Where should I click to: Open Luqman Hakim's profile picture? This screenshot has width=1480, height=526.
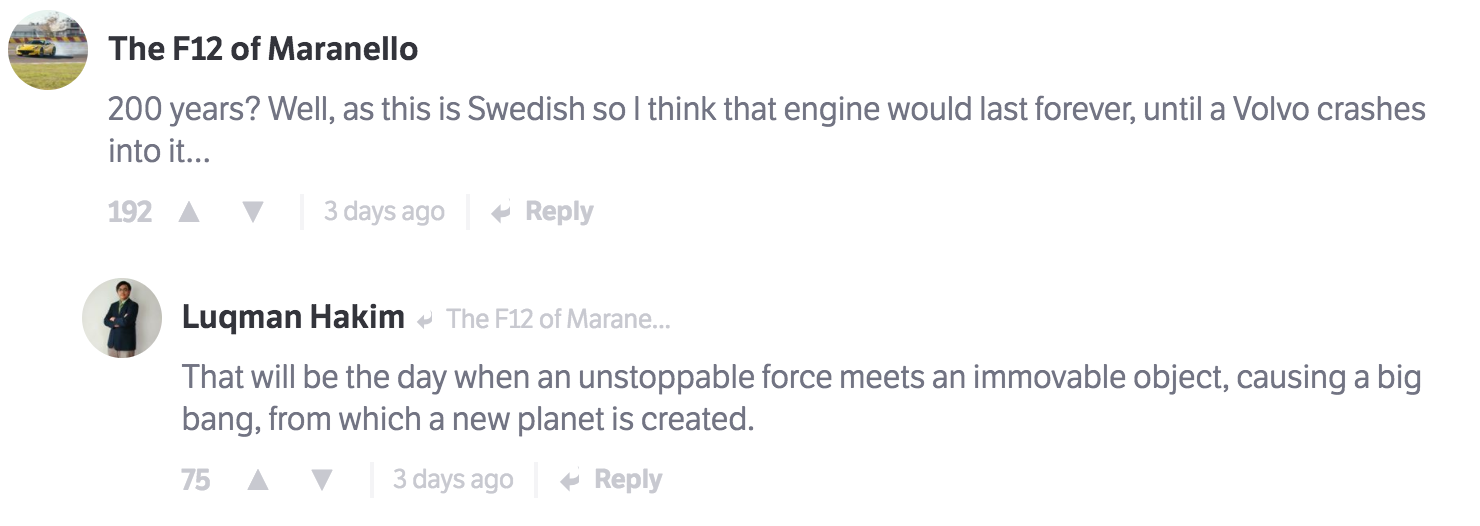[122, 318]
